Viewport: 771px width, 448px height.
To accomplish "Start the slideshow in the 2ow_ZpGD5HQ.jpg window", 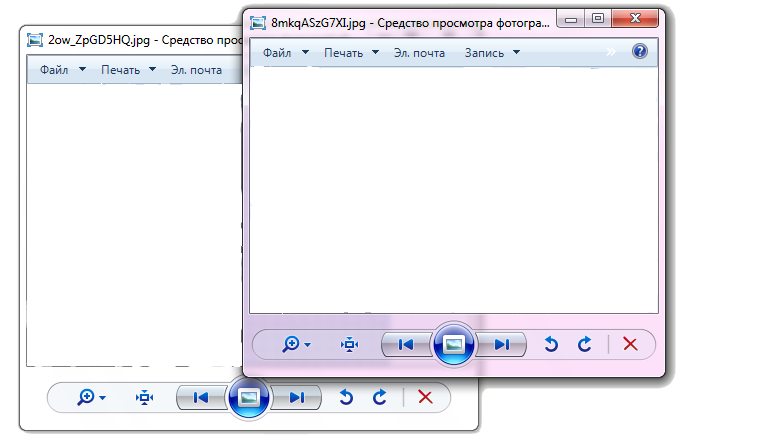I will 249,397.
